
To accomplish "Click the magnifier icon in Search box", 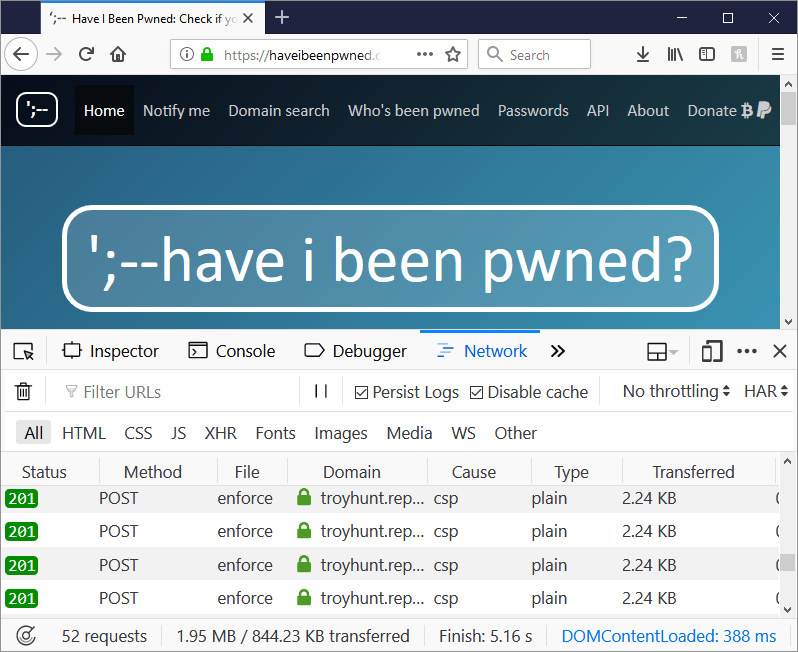I will [x=495, y=54].
